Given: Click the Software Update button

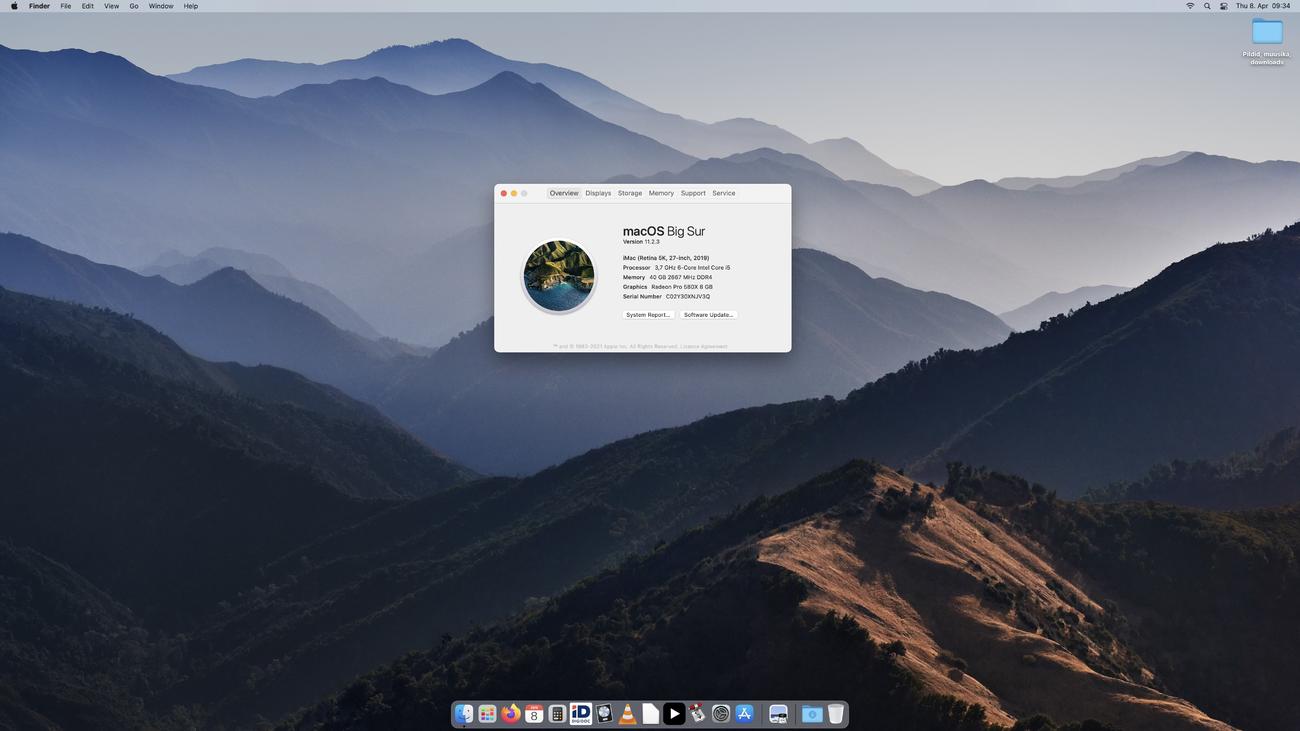Looking at the screenshot, I should pyautogui.click(x=708, y=315).
